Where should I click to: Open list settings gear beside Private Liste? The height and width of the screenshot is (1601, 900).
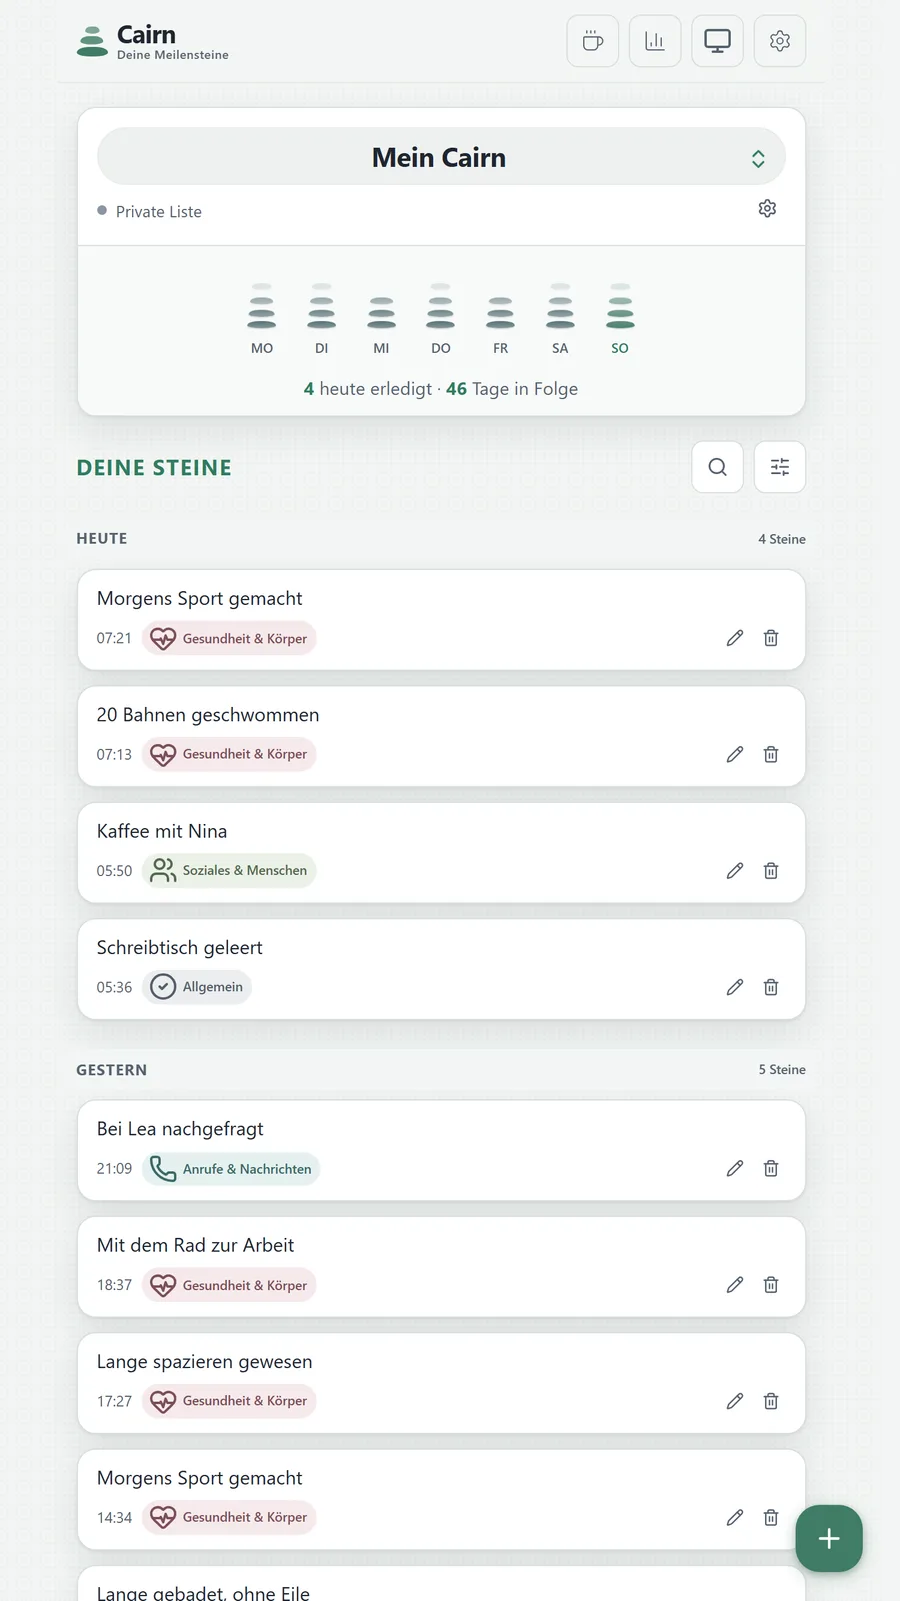click(x=767, y=209)
